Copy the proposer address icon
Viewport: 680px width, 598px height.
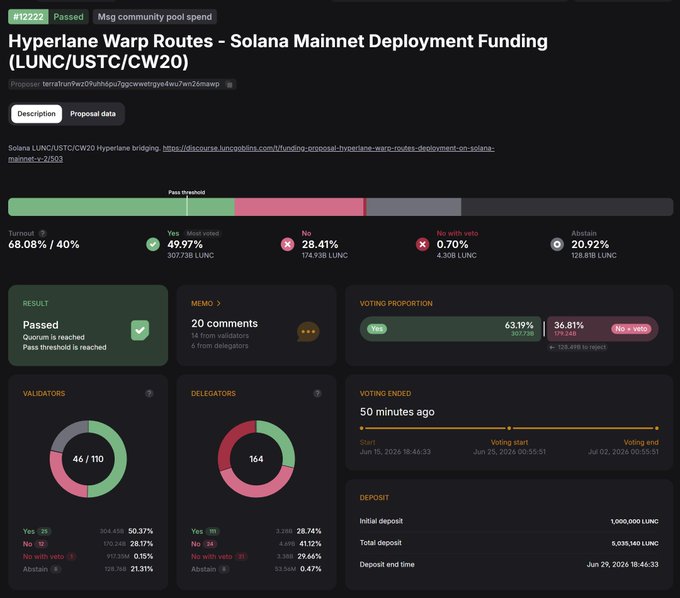pos(230,85)
